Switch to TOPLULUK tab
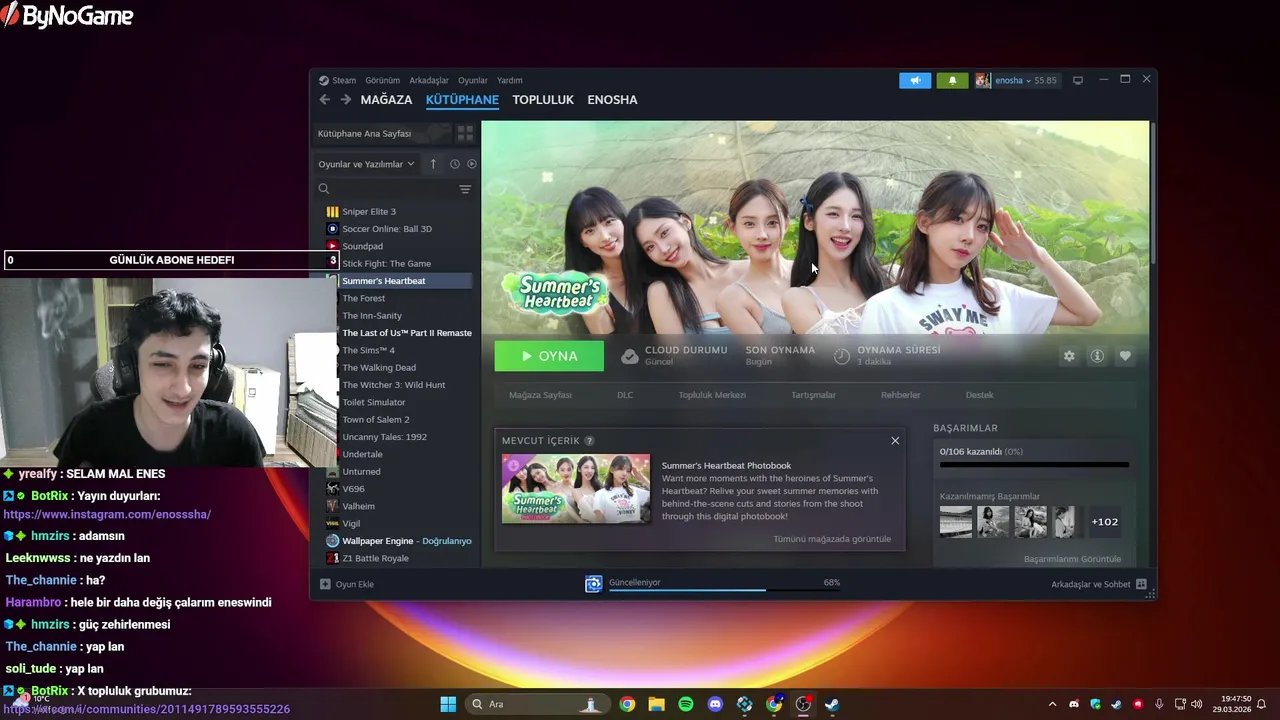1280x720 pixels. coord(543,100)
